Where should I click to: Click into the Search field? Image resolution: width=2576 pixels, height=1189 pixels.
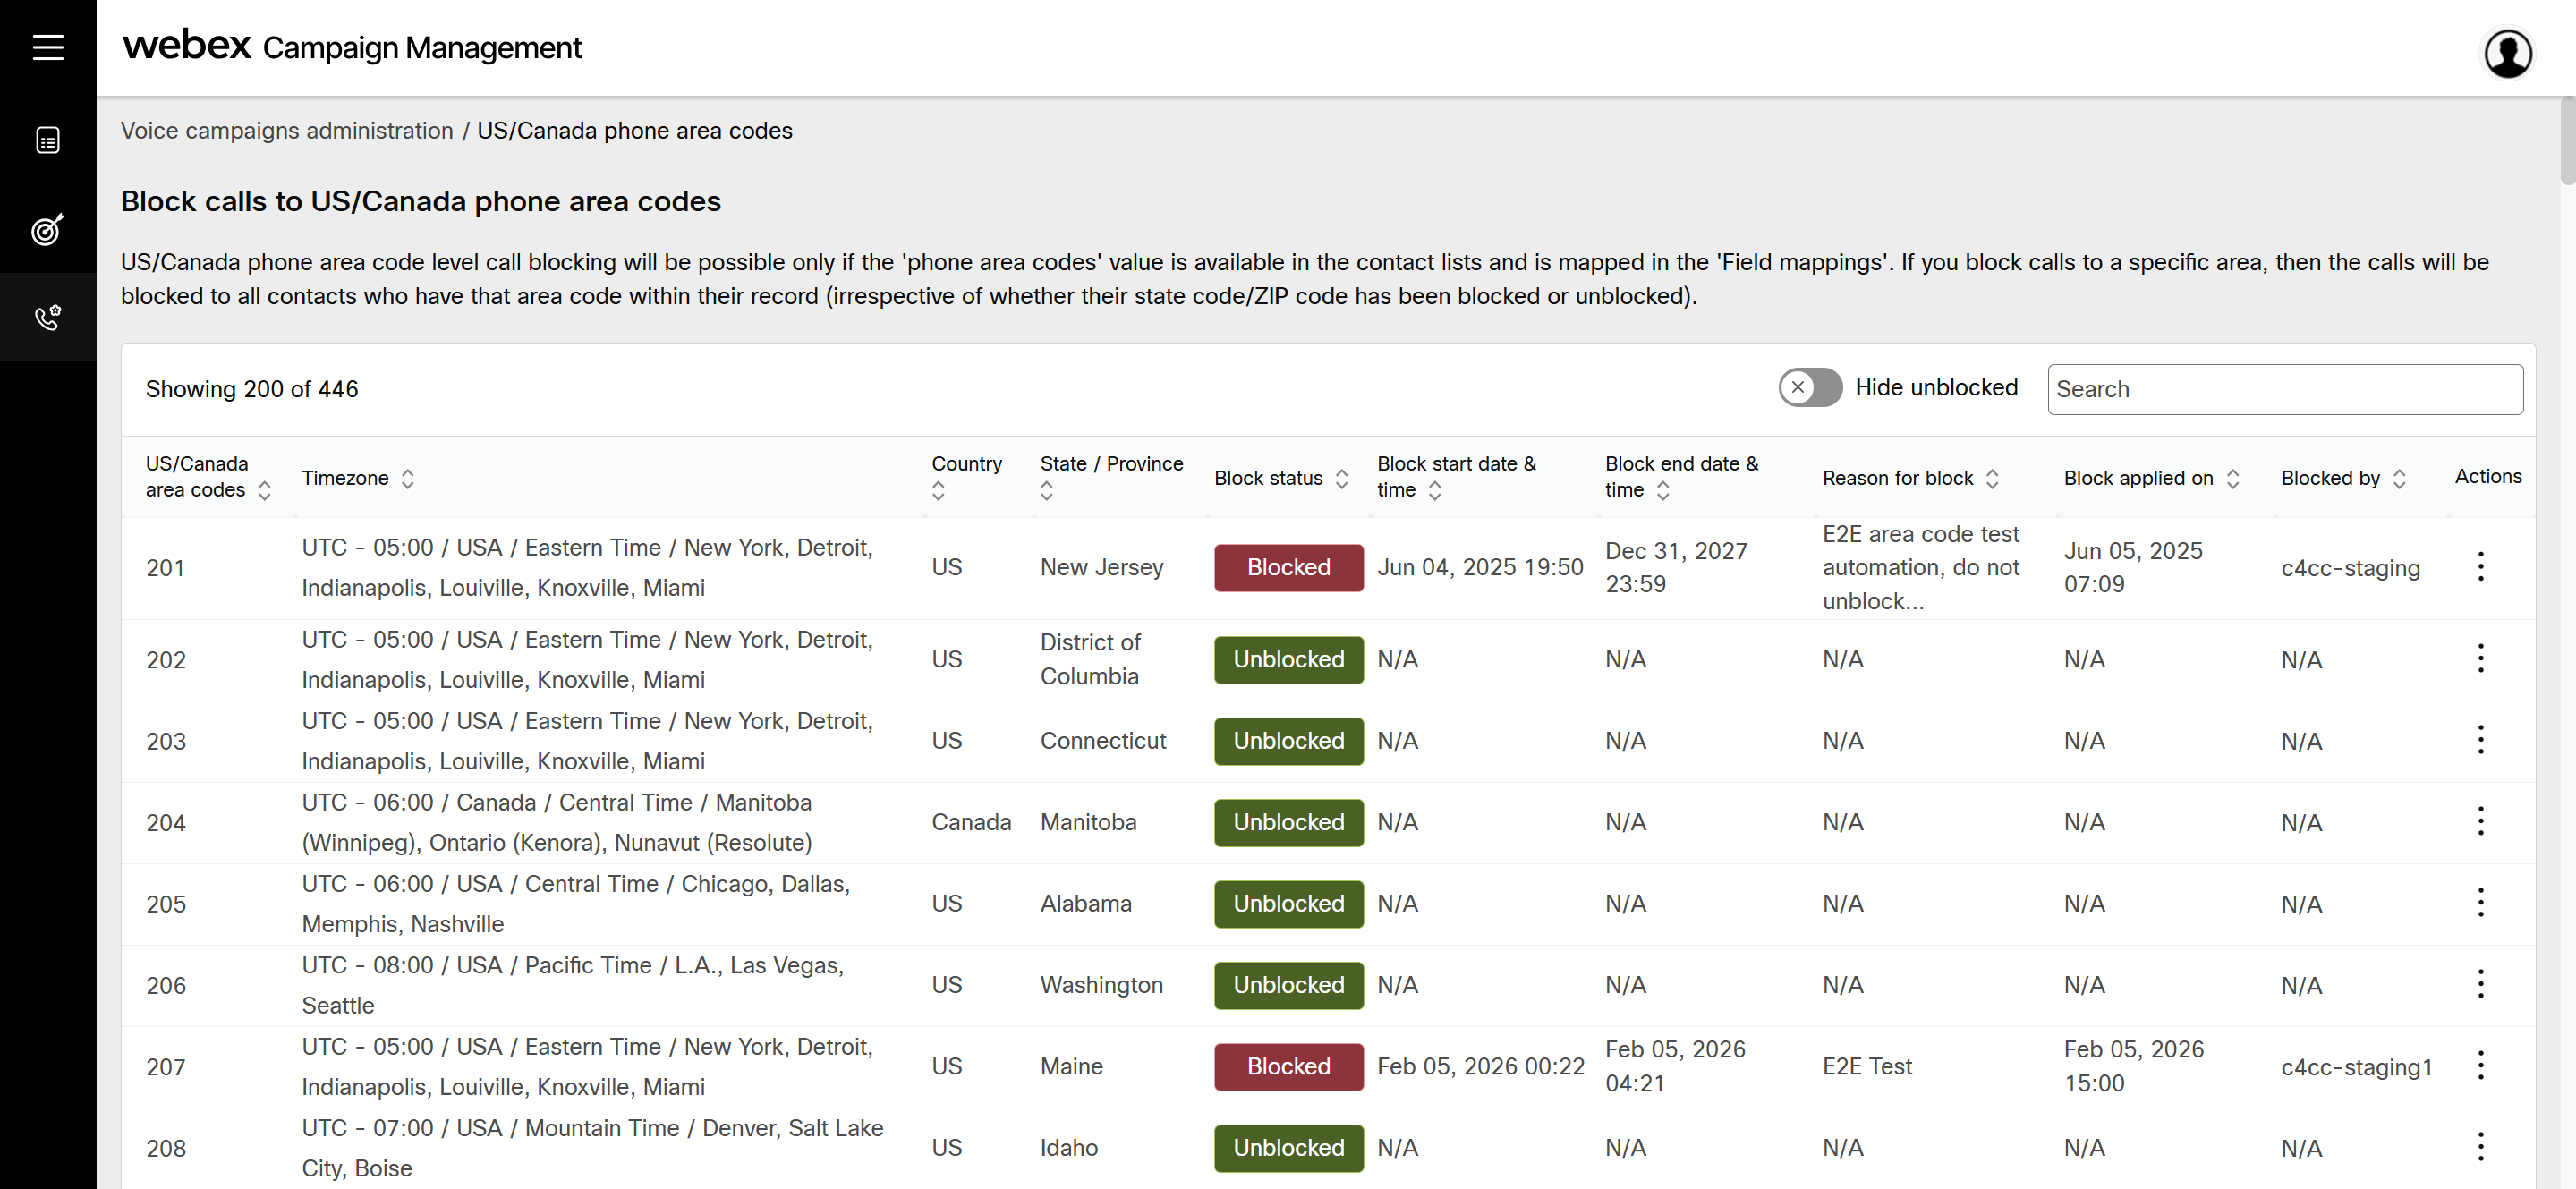[x=2284, y=389]
